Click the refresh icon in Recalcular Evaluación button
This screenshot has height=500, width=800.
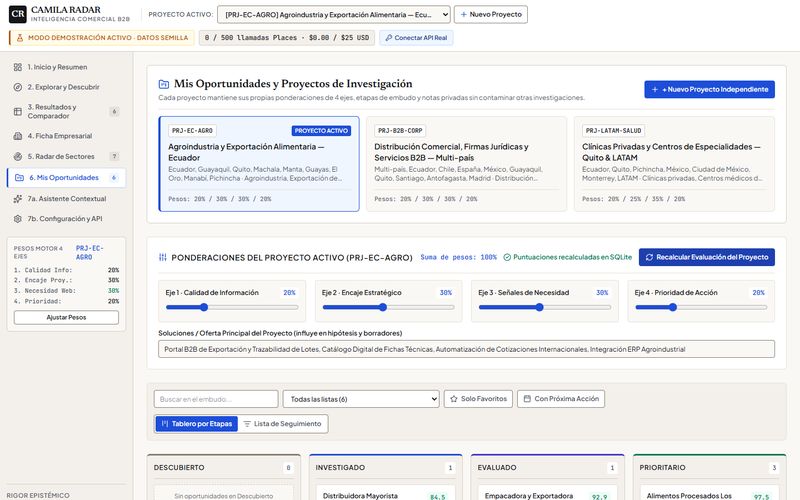649,258
